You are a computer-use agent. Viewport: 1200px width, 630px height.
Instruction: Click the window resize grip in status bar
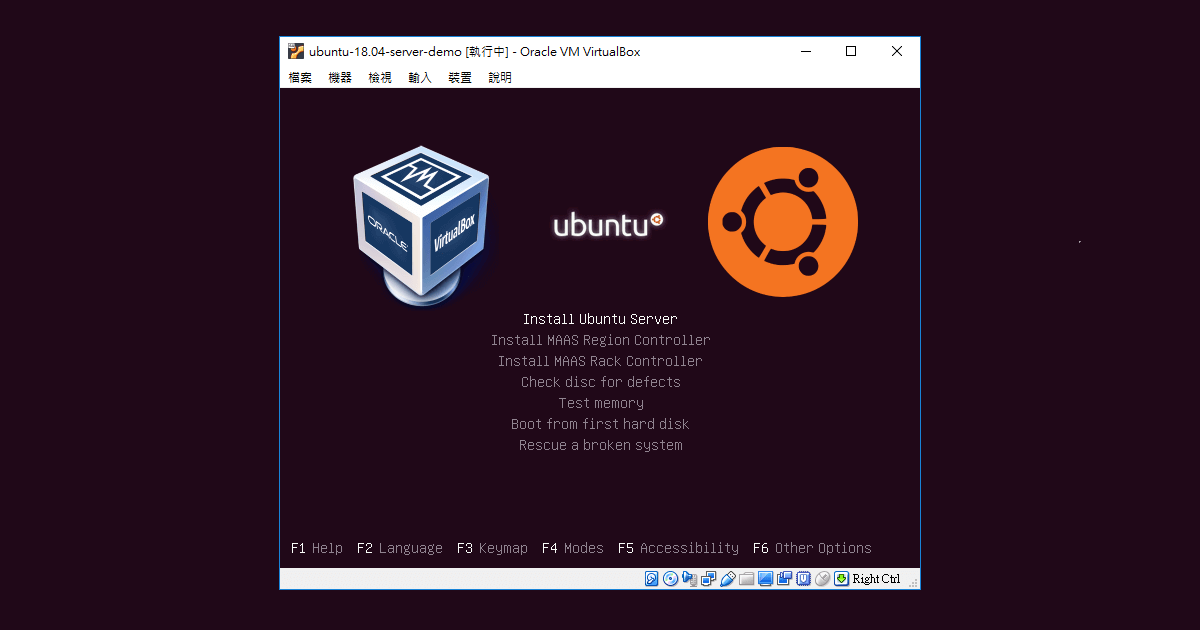point(912,582)
